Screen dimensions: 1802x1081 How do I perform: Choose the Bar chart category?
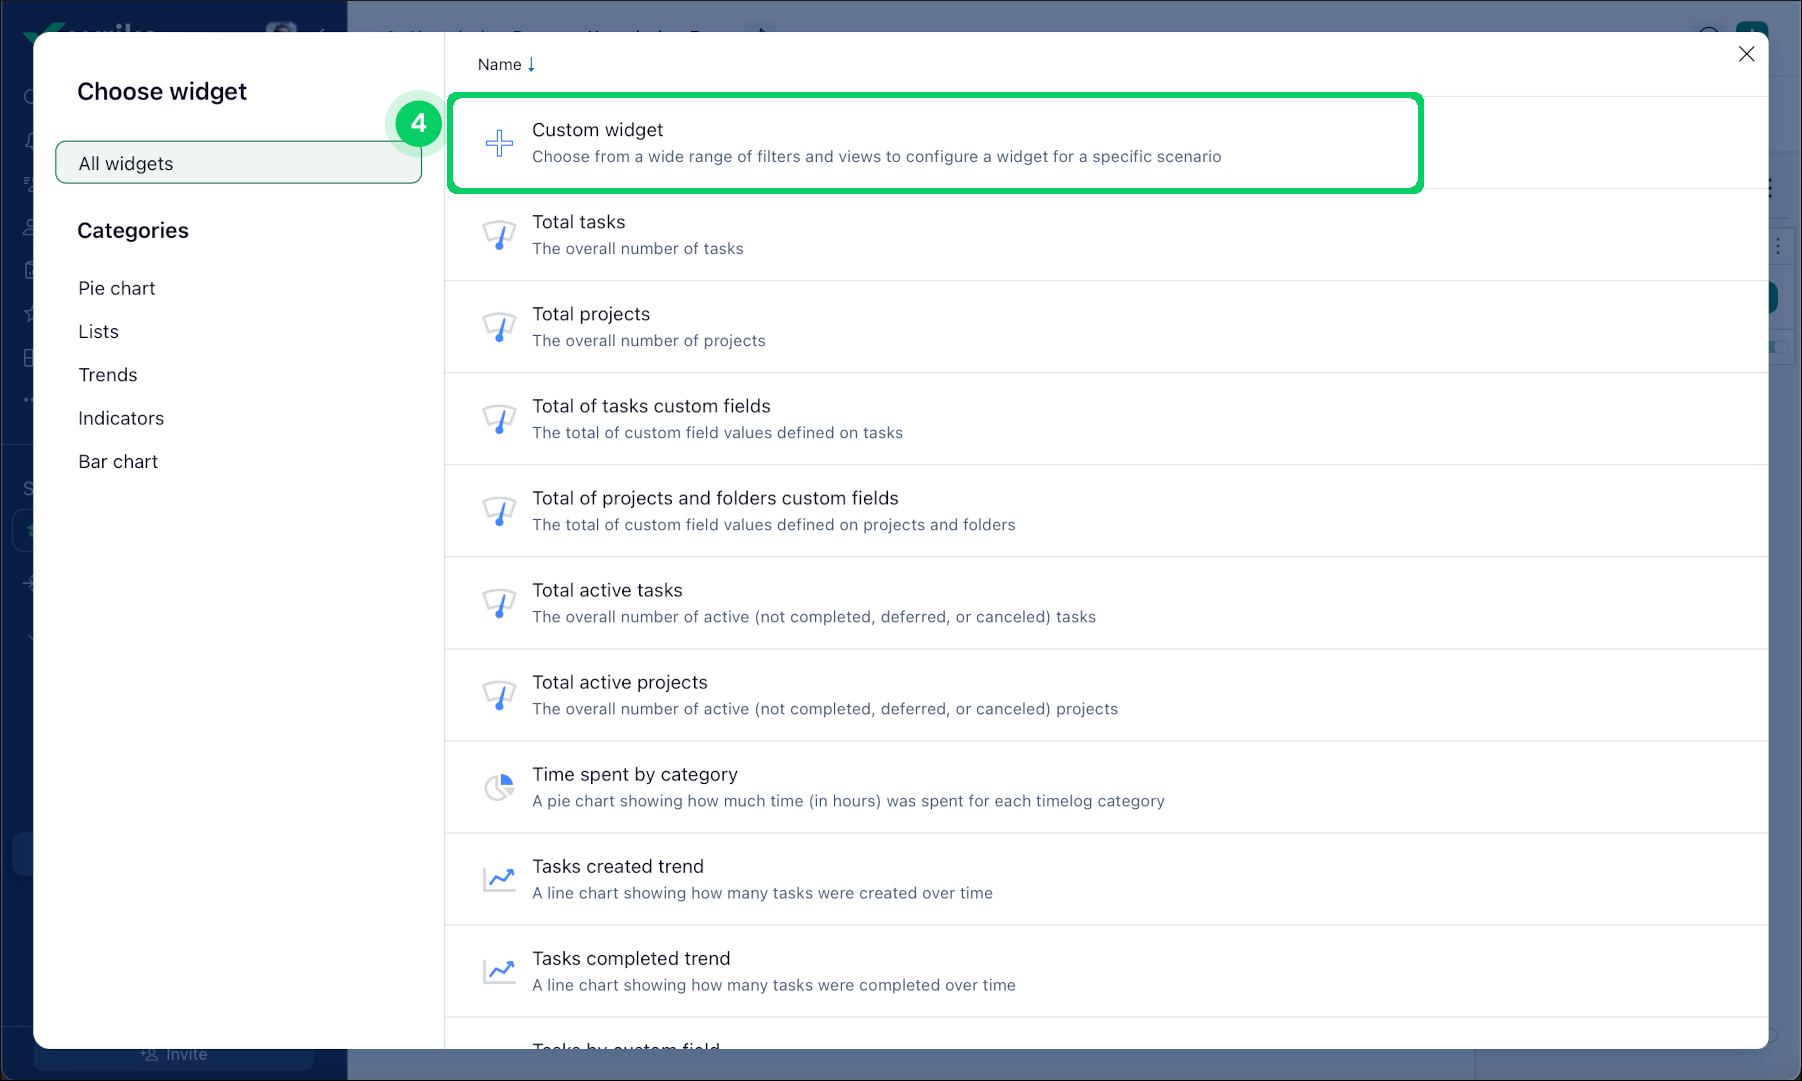click(x=118, y=461)
